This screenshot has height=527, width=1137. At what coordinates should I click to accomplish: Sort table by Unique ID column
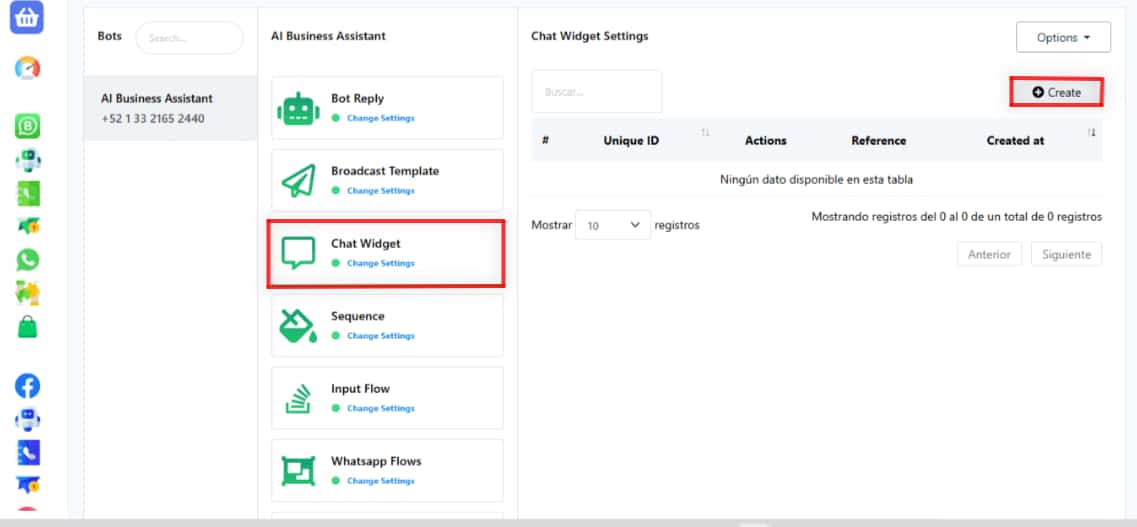[631, 141]
